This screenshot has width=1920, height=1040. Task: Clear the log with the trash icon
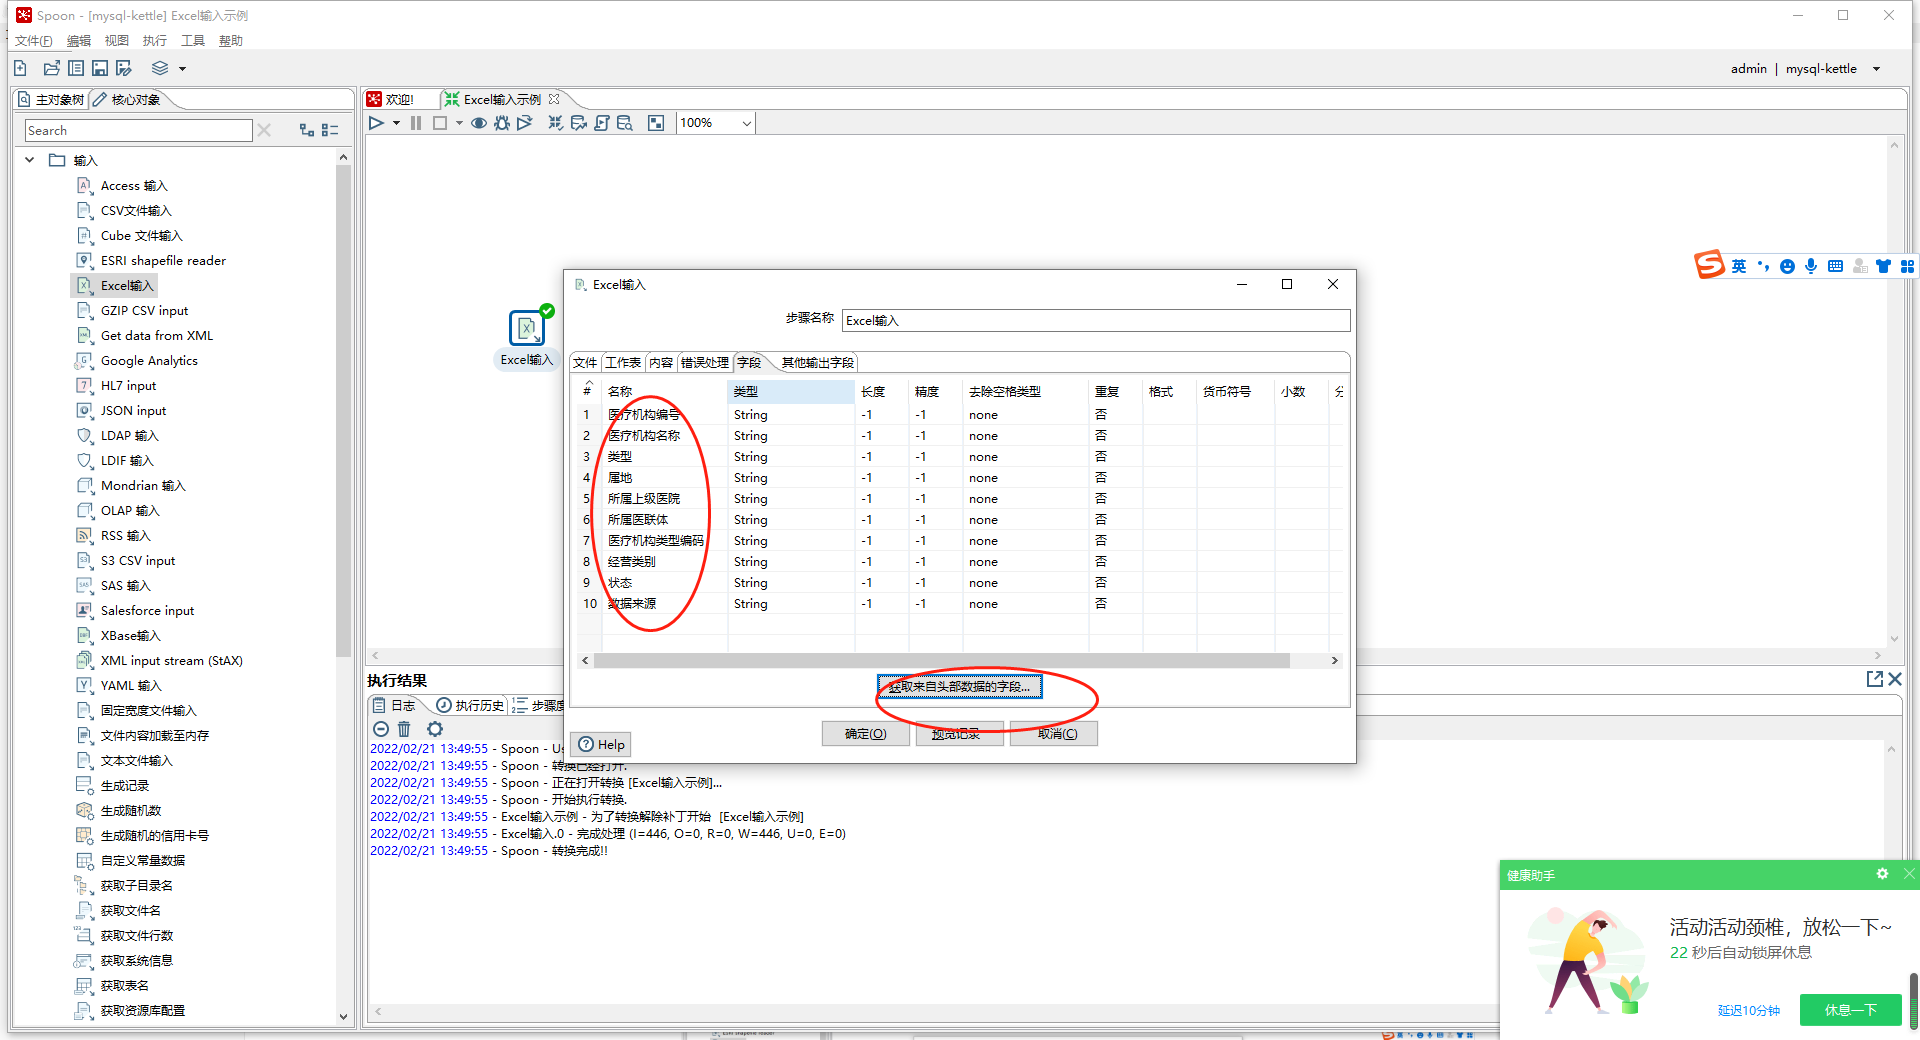tap(404, 729)
